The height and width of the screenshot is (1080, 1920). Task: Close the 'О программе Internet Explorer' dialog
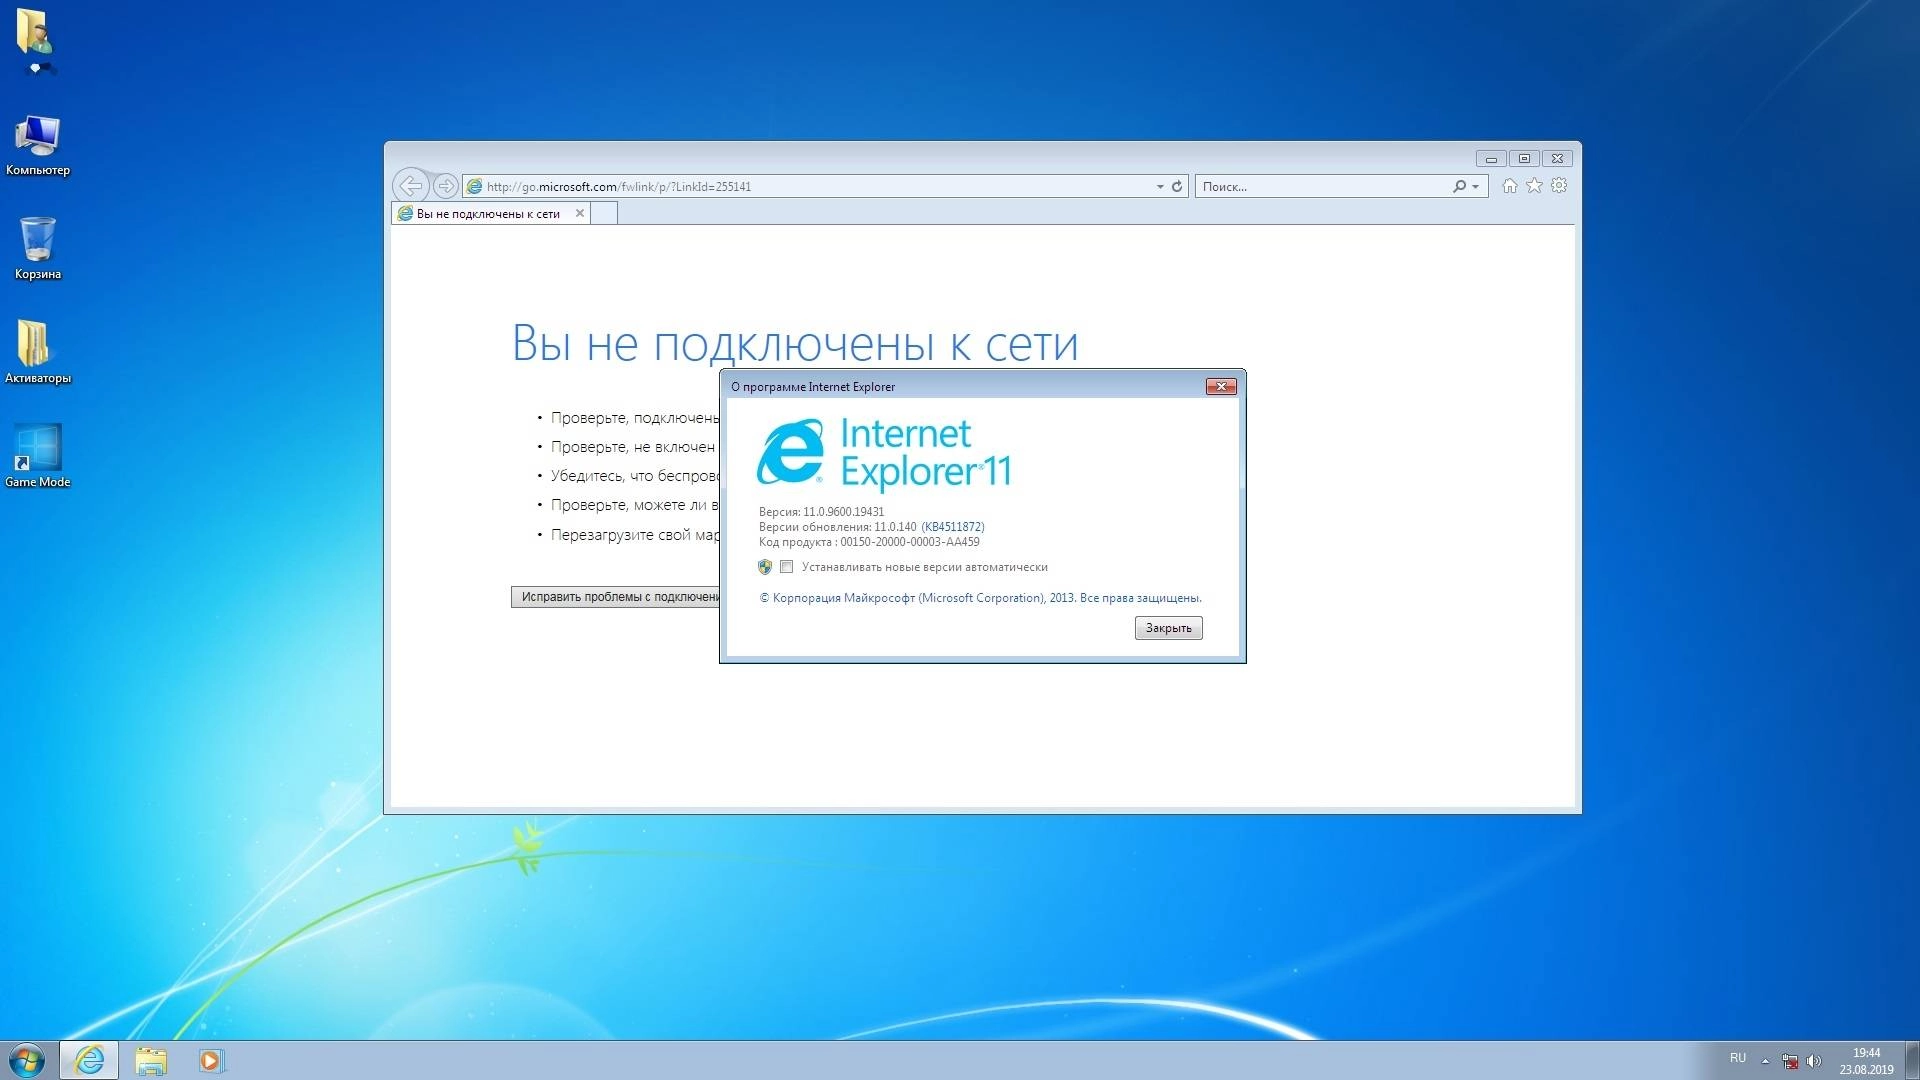click(x=1221, y=387)
